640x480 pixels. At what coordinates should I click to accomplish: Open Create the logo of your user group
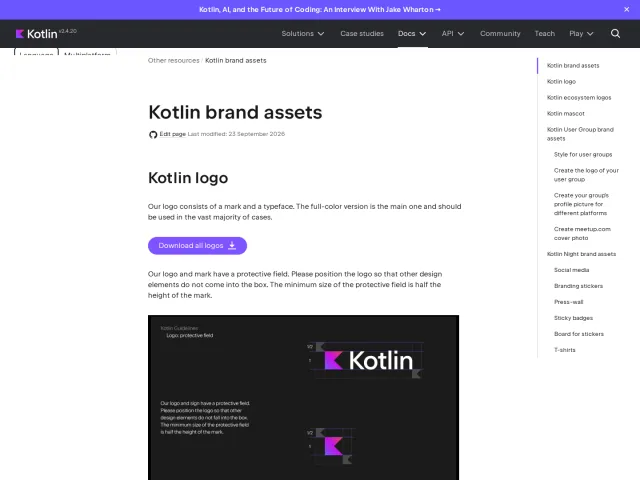[x=586, y=175]
